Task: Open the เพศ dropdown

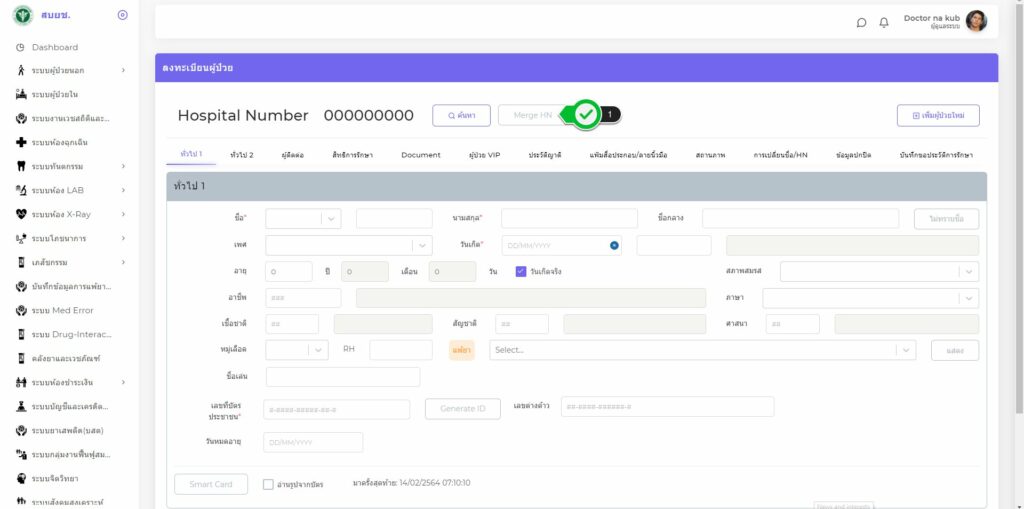Action: coord(348,245)
